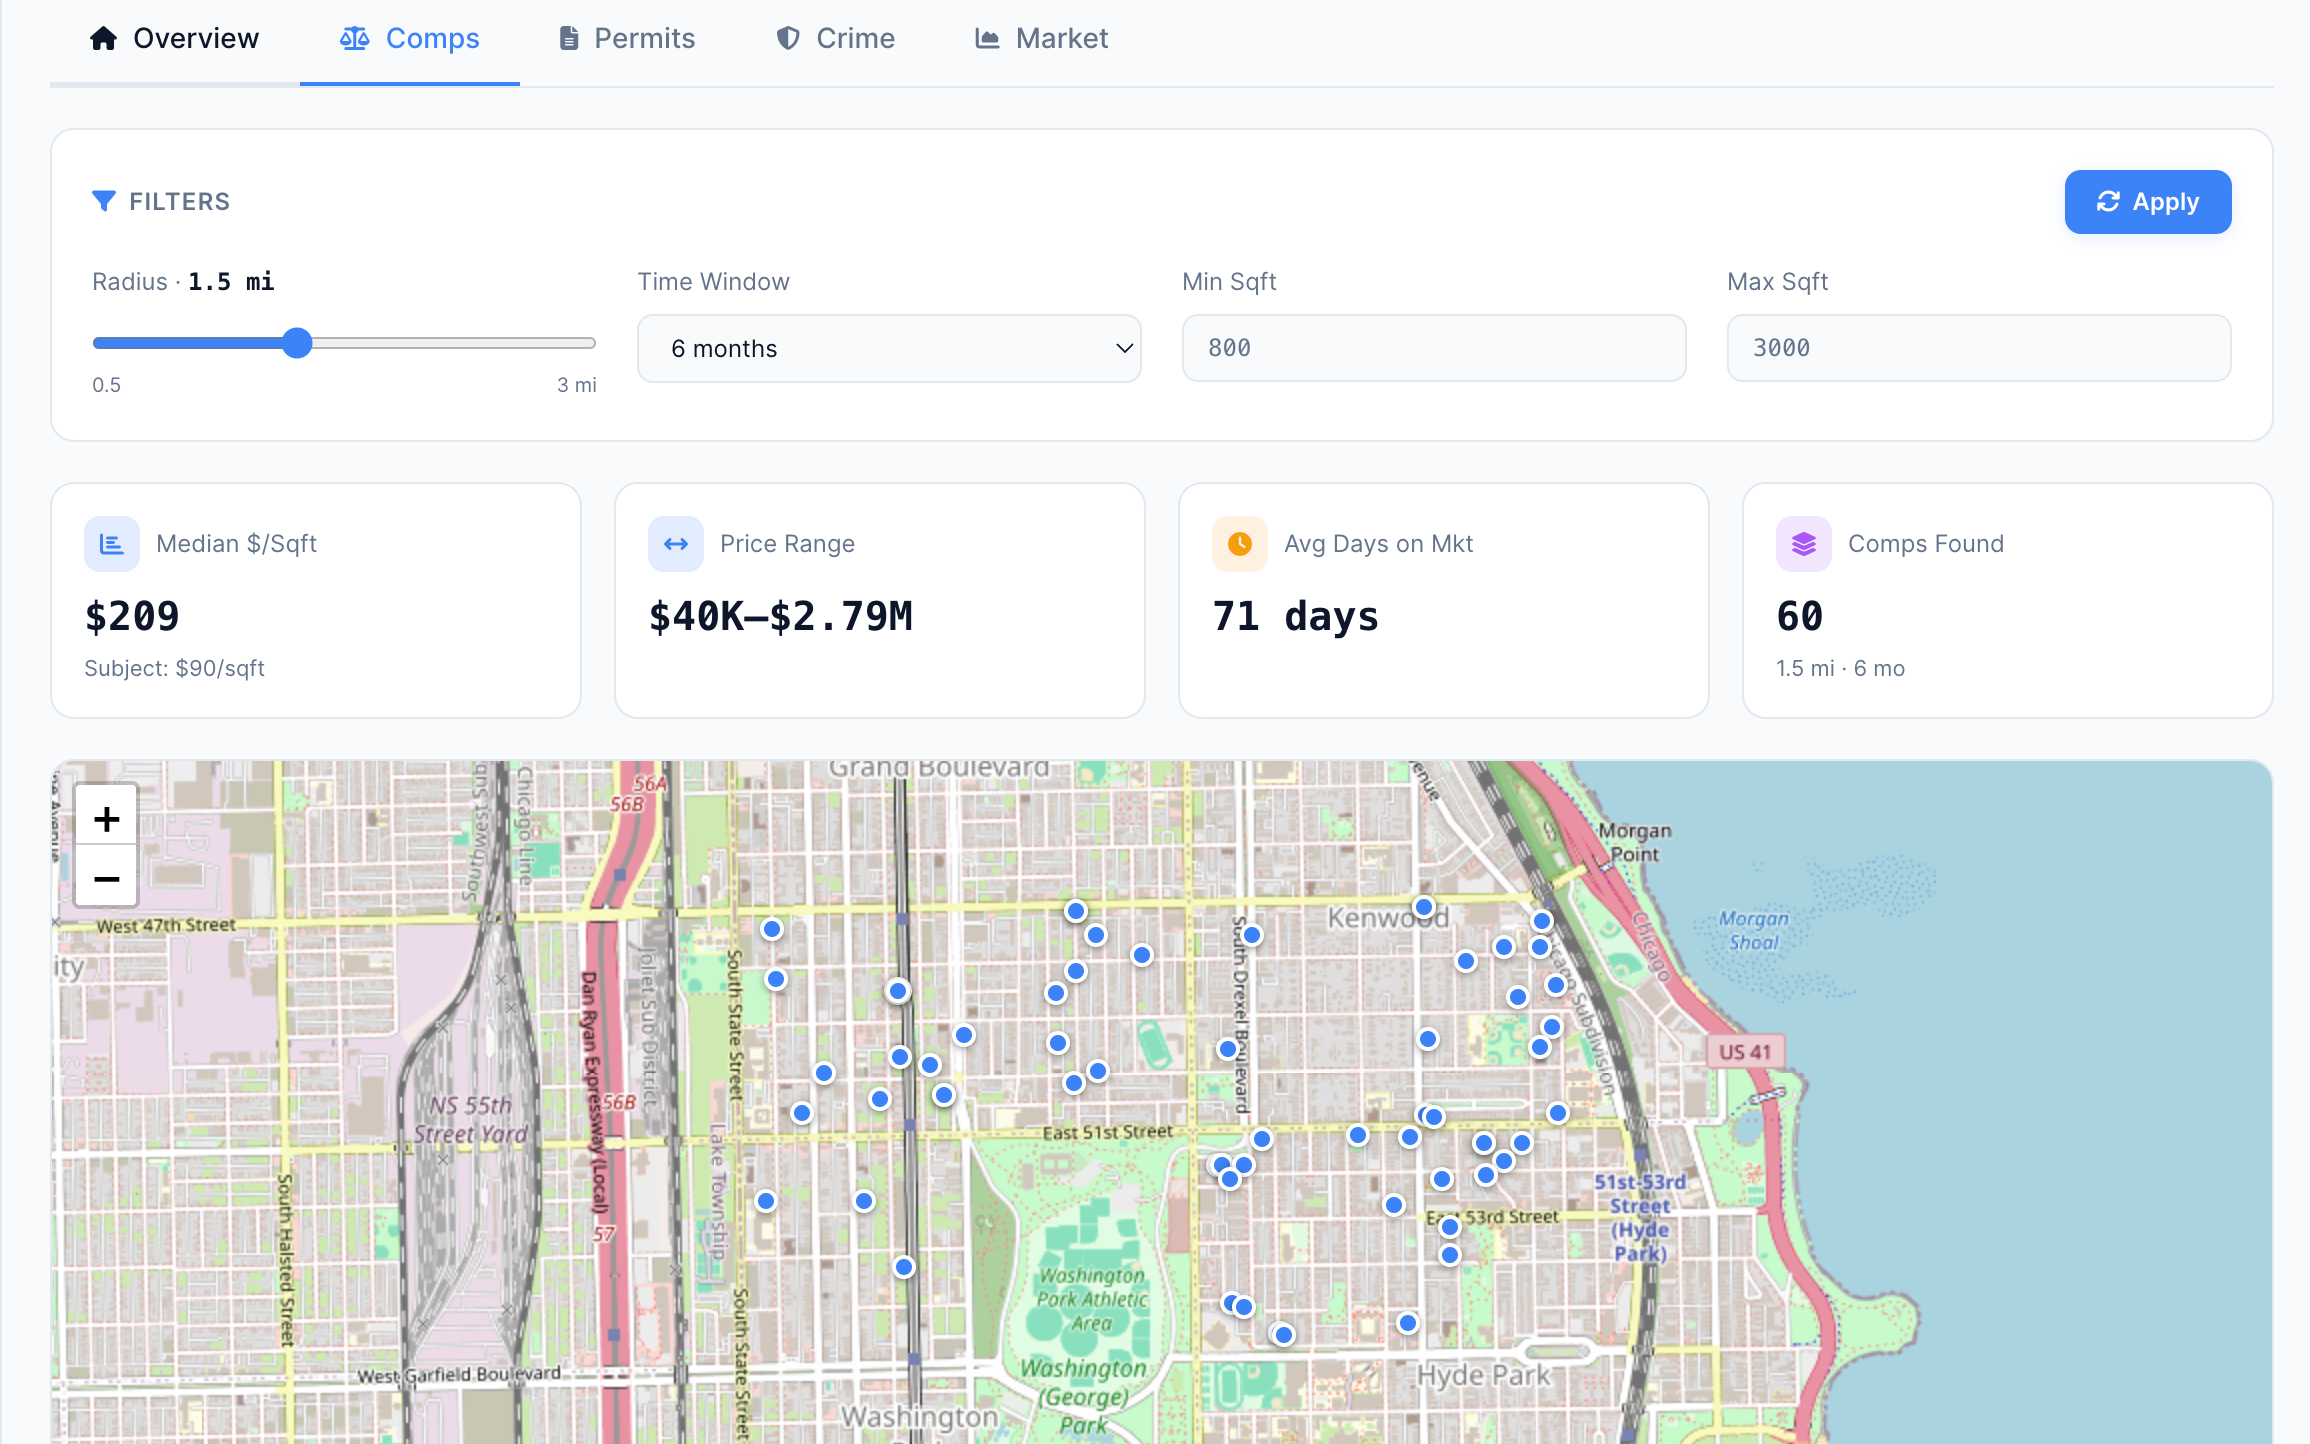Image resolution: width=2310 pixels, height=1444 pixels.
Task: Click the Max Sqft label
Action: 1777,282
